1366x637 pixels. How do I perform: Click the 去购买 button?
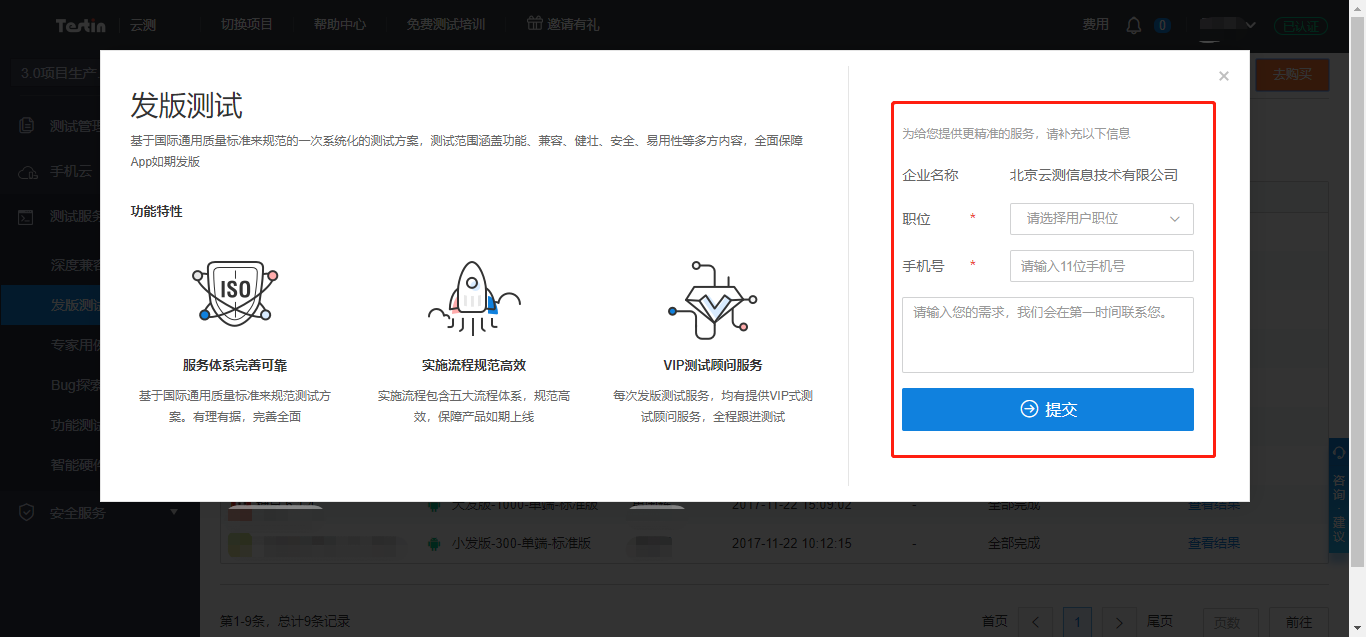click(1292, 75)
